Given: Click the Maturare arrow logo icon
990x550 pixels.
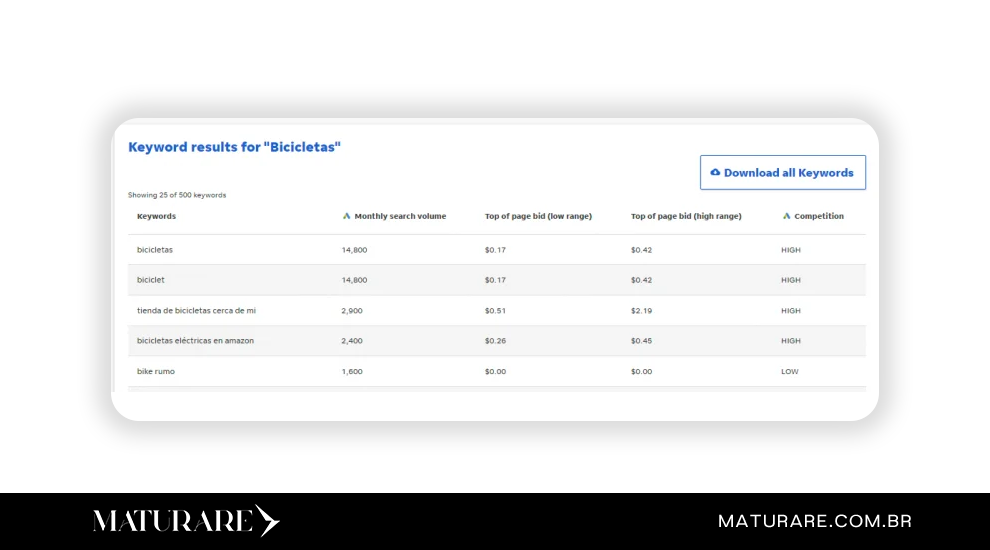Looking at the screenshot, I should coord(267,521).
